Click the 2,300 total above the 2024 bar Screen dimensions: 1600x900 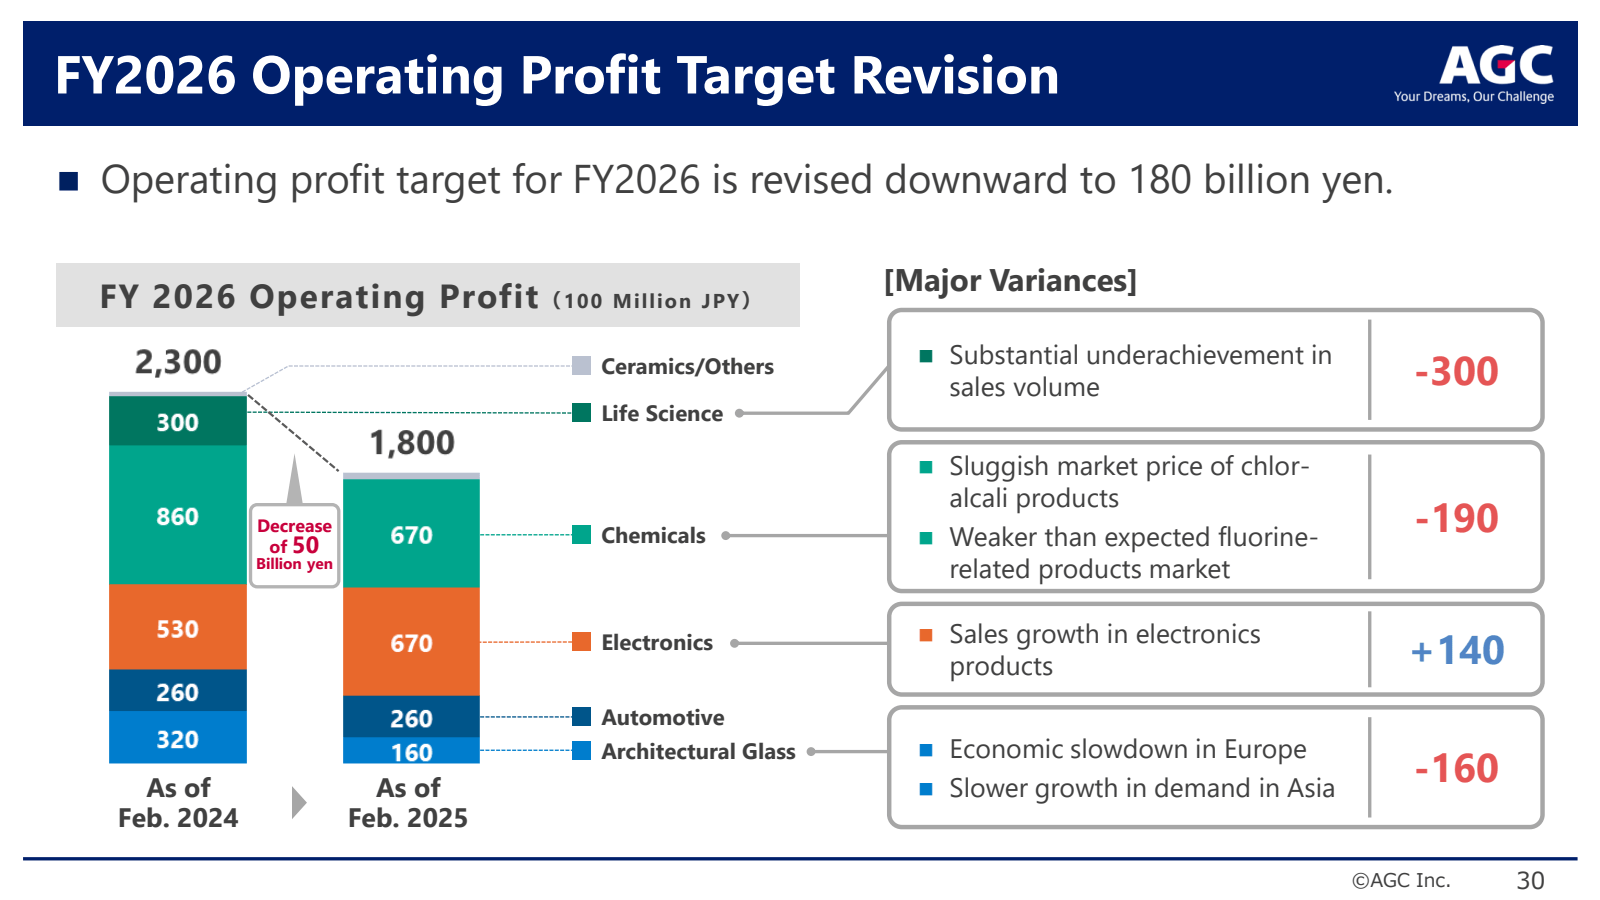point(178,362)
